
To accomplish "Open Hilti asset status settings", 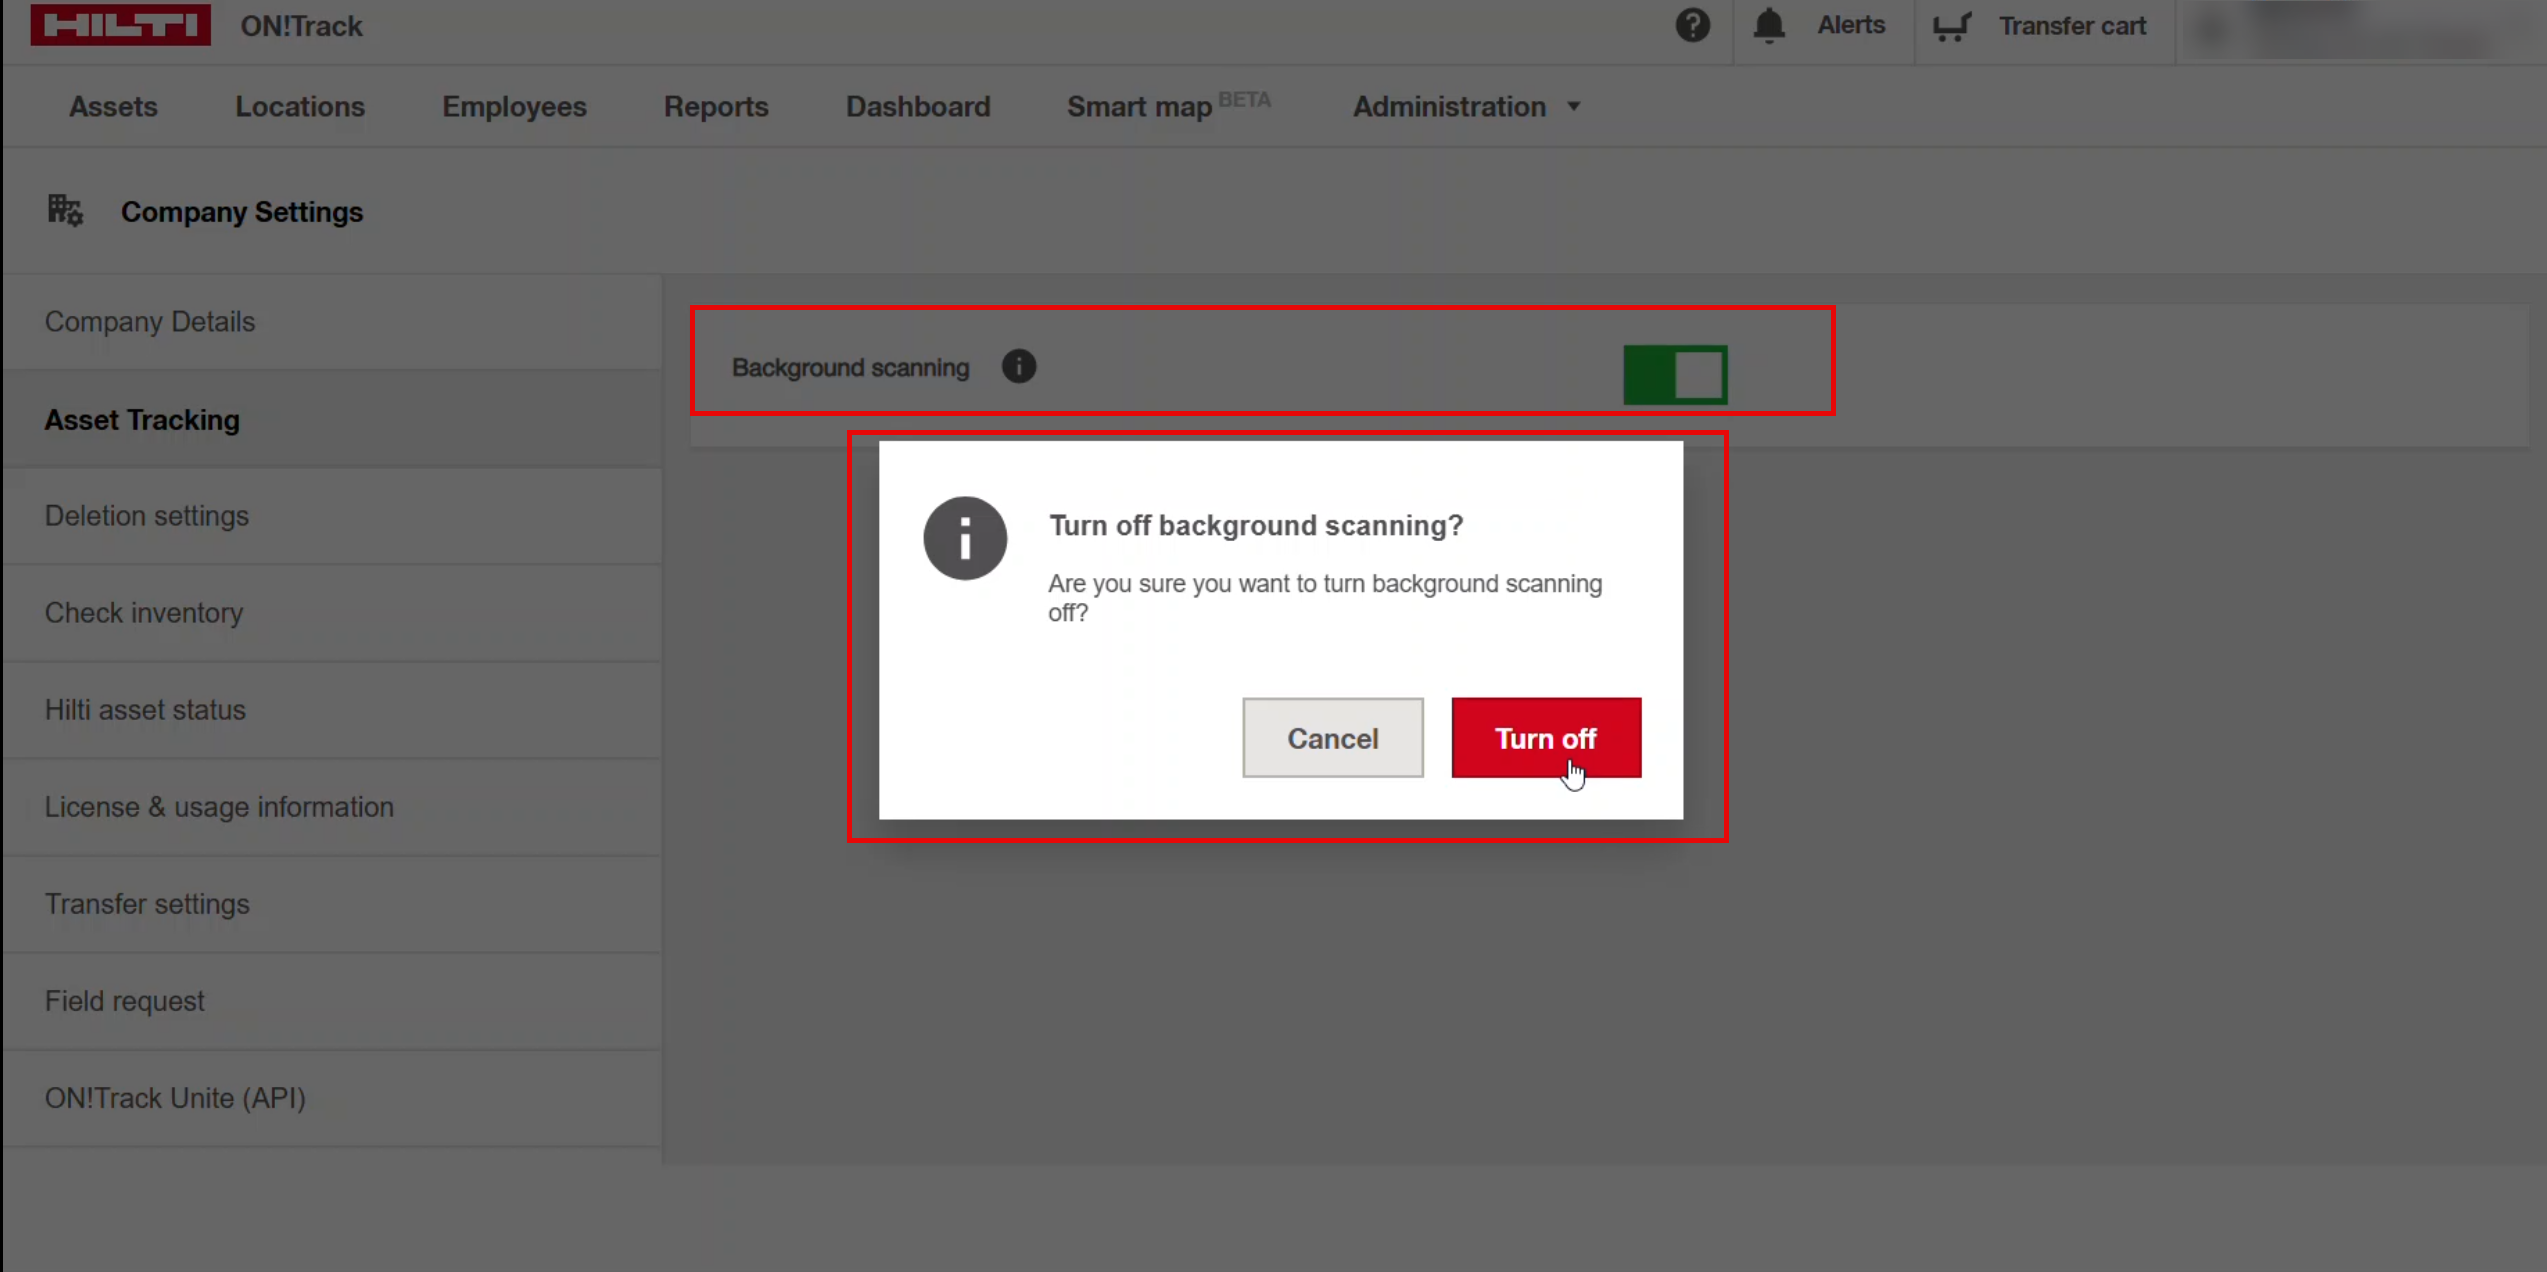I will 145,710.
